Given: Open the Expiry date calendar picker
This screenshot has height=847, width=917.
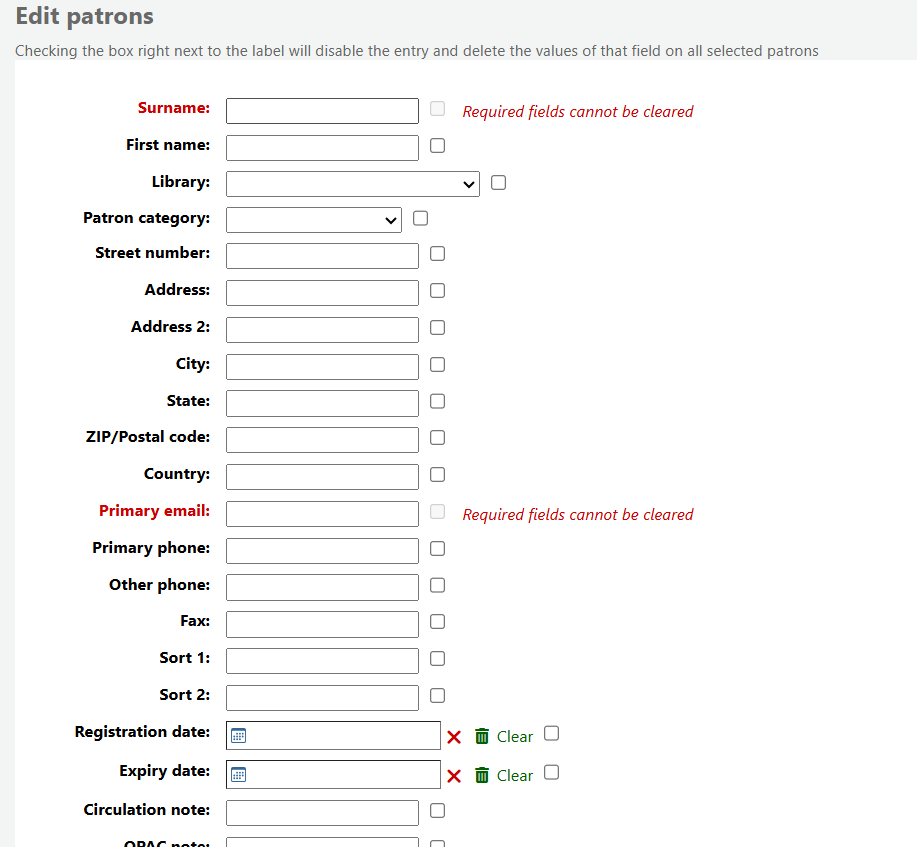Looking at the screenshot, I should pyautogui.click(x=239, y=775).
